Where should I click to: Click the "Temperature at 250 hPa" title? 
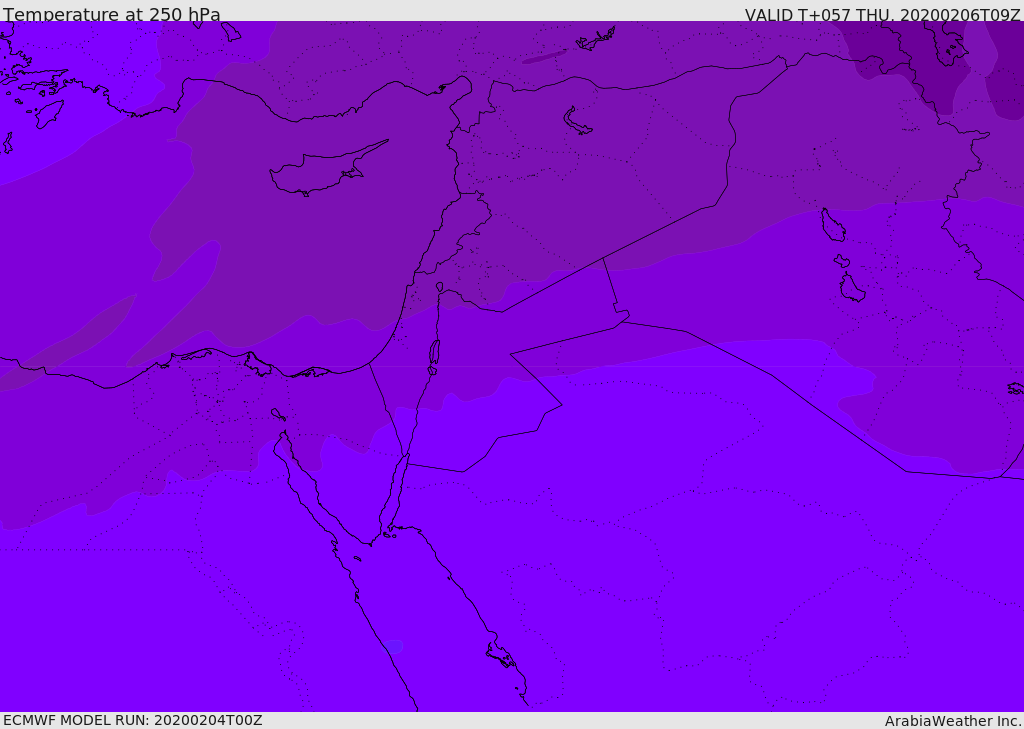(112, 14)
